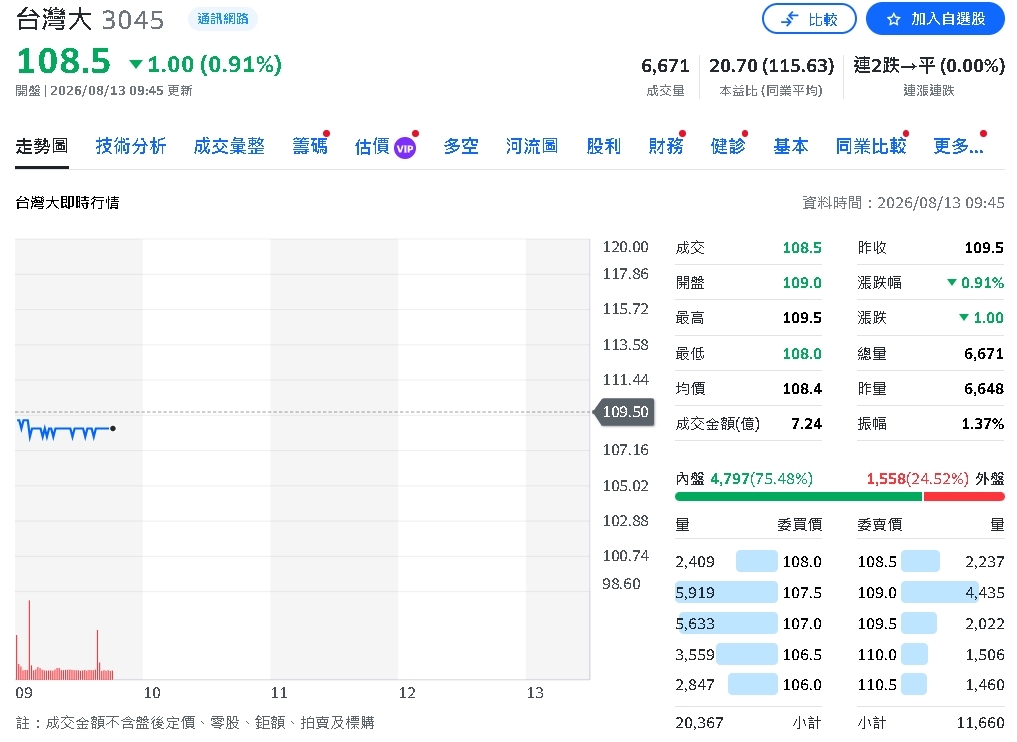Click the 漲跌幅 down arrow icon
1017x742 pixels.
pyautogui.click(x=951, y=283)
